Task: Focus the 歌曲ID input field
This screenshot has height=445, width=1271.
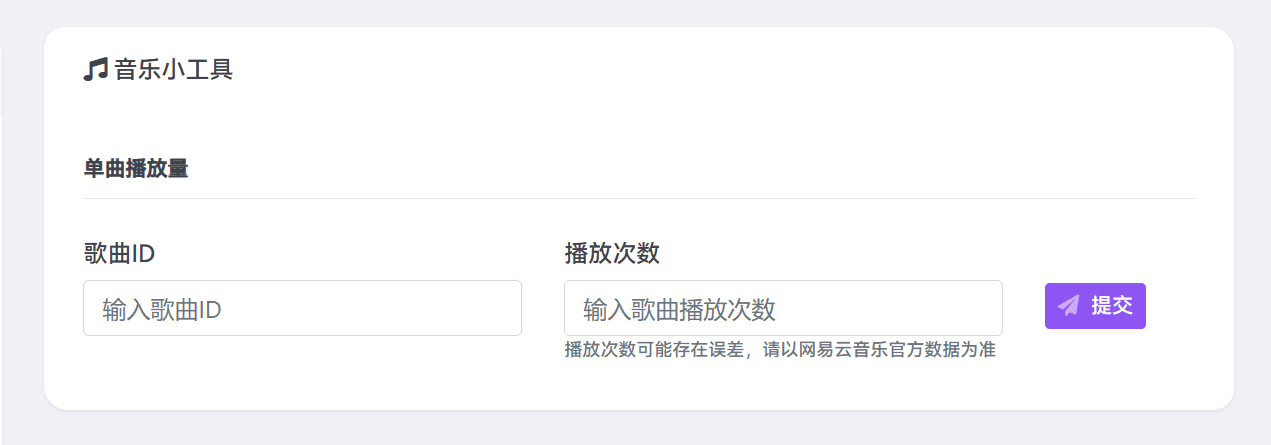Action: point(302,308)
